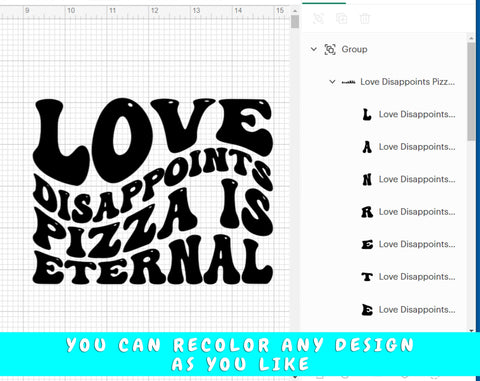Select the T letter layer row
Viewport: 480px width, 381px height.
(x=409, y=277)
